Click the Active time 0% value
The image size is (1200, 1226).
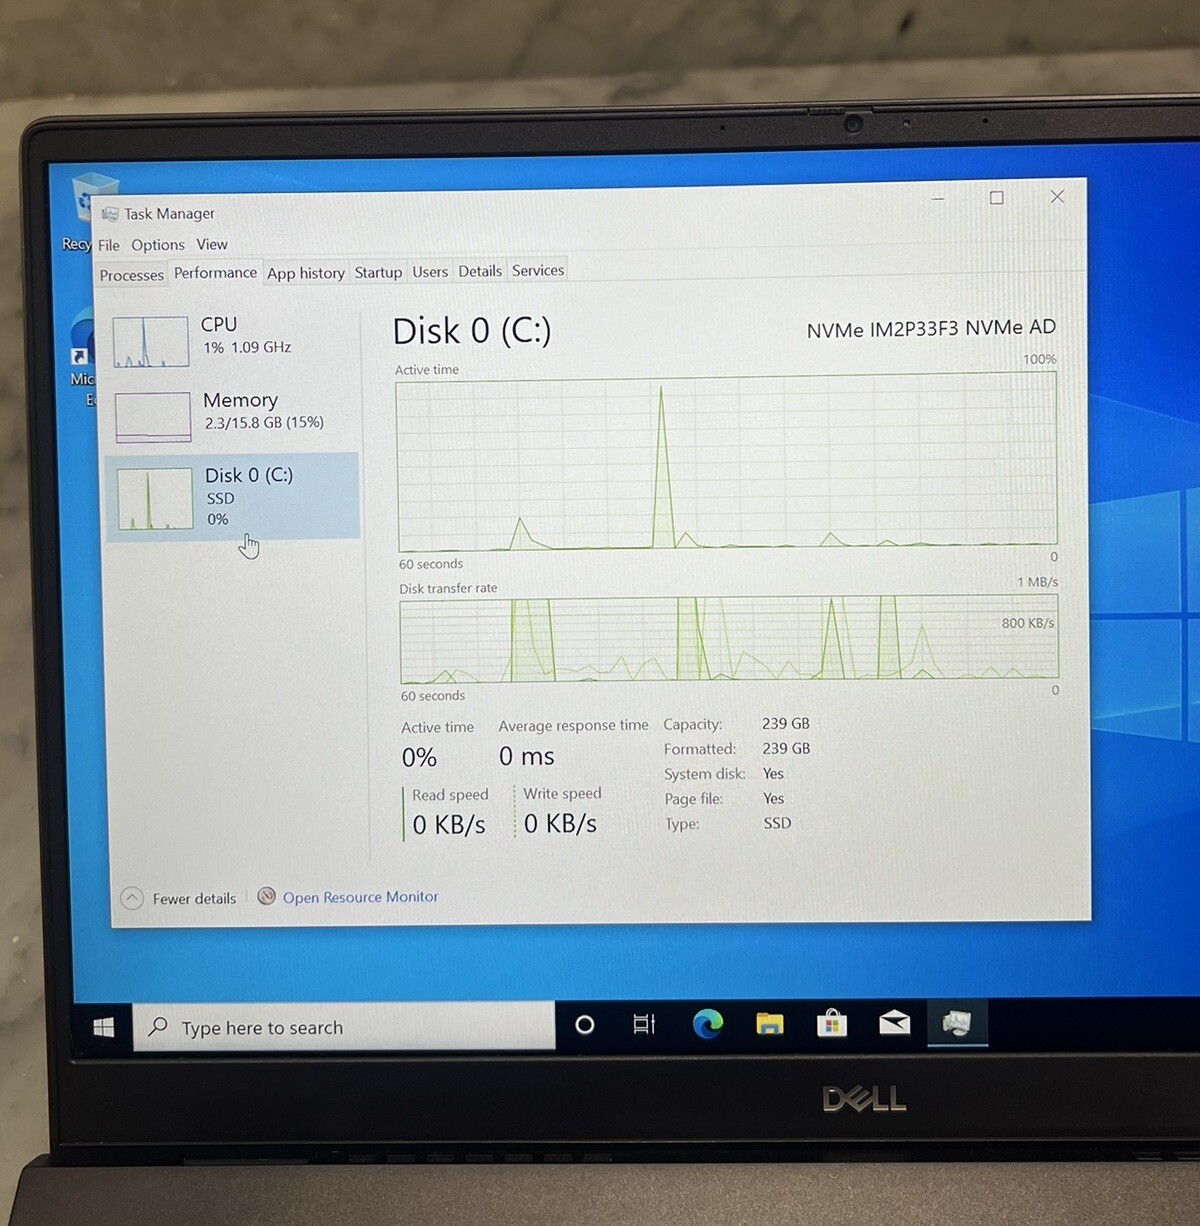coord(420,758)
